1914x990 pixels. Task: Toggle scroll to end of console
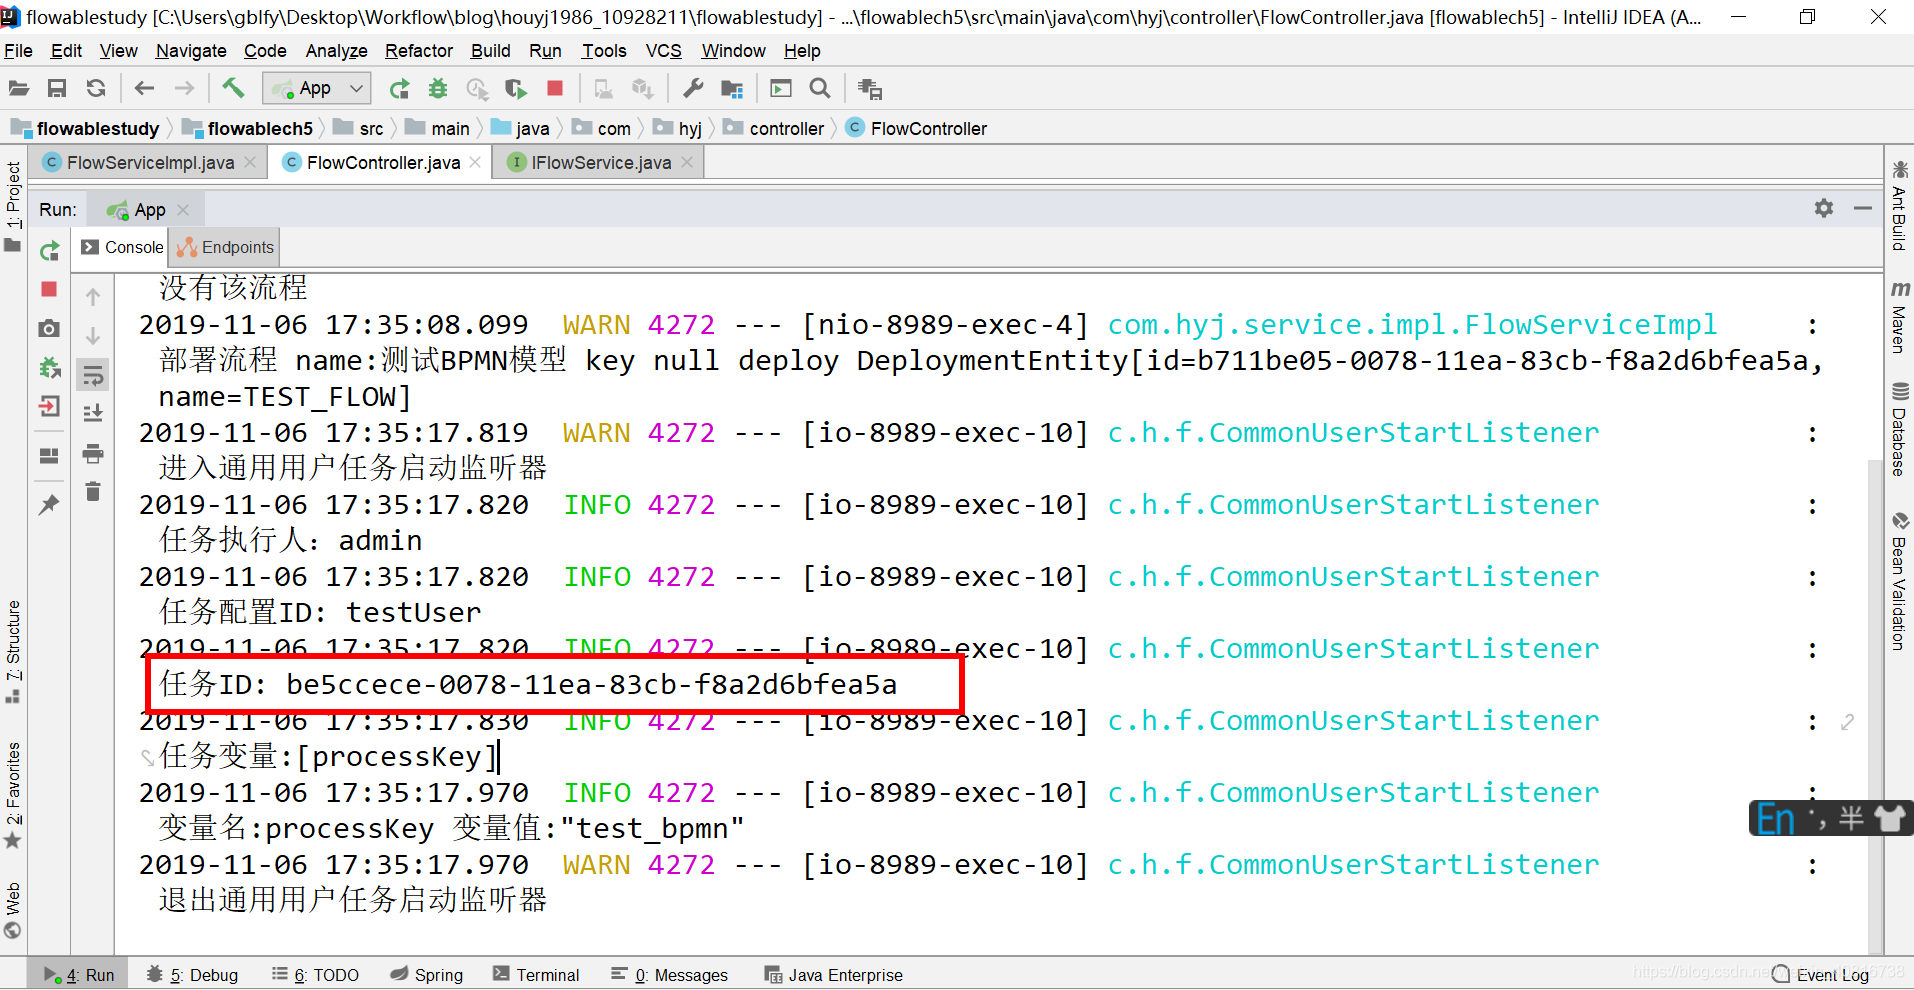click(x=93, y=413)
